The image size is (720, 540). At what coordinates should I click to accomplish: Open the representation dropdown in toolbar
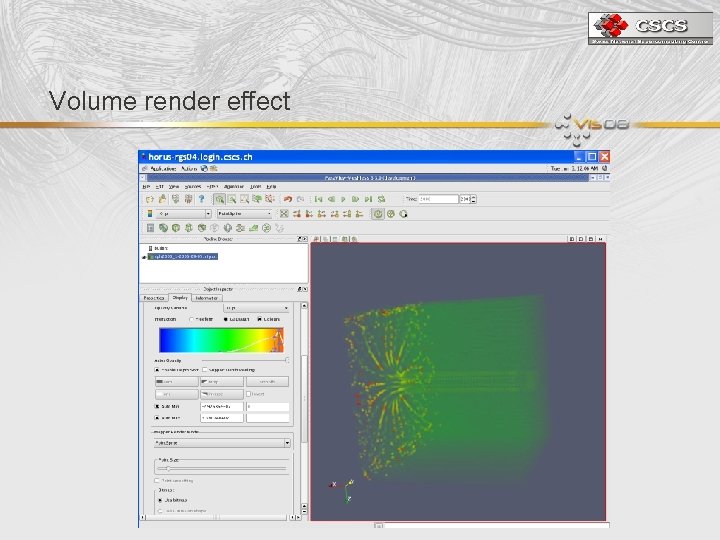coord(245,214)
